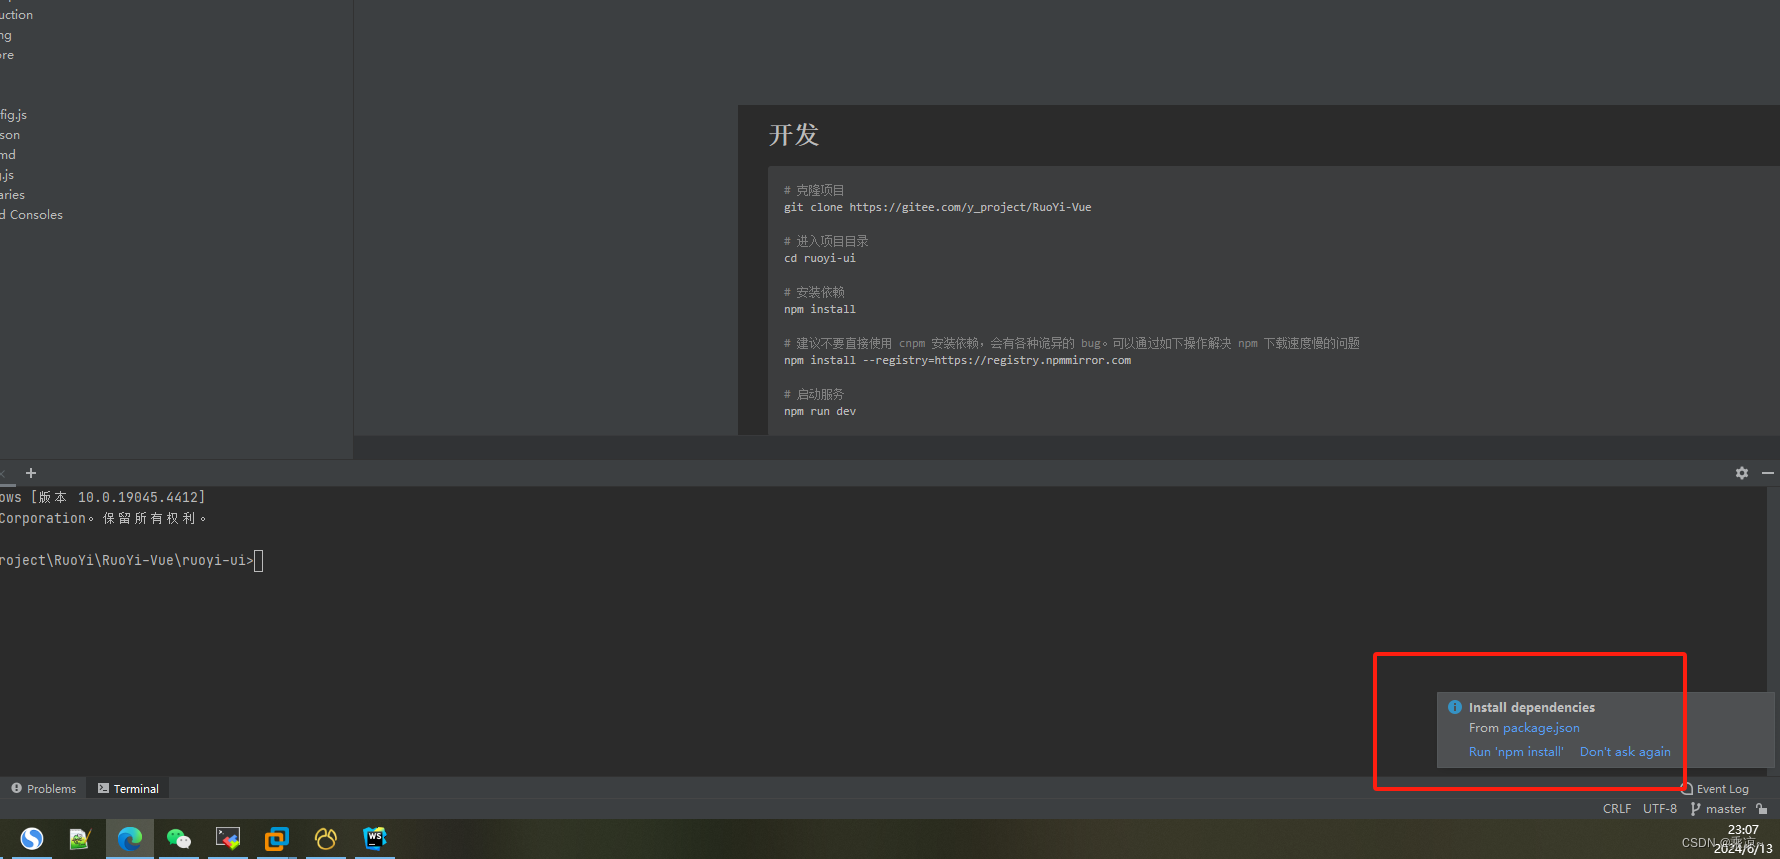This screenshot has height=859, width=1780.
Task: Switch to the Terminal tab
Action: [128, 789]
